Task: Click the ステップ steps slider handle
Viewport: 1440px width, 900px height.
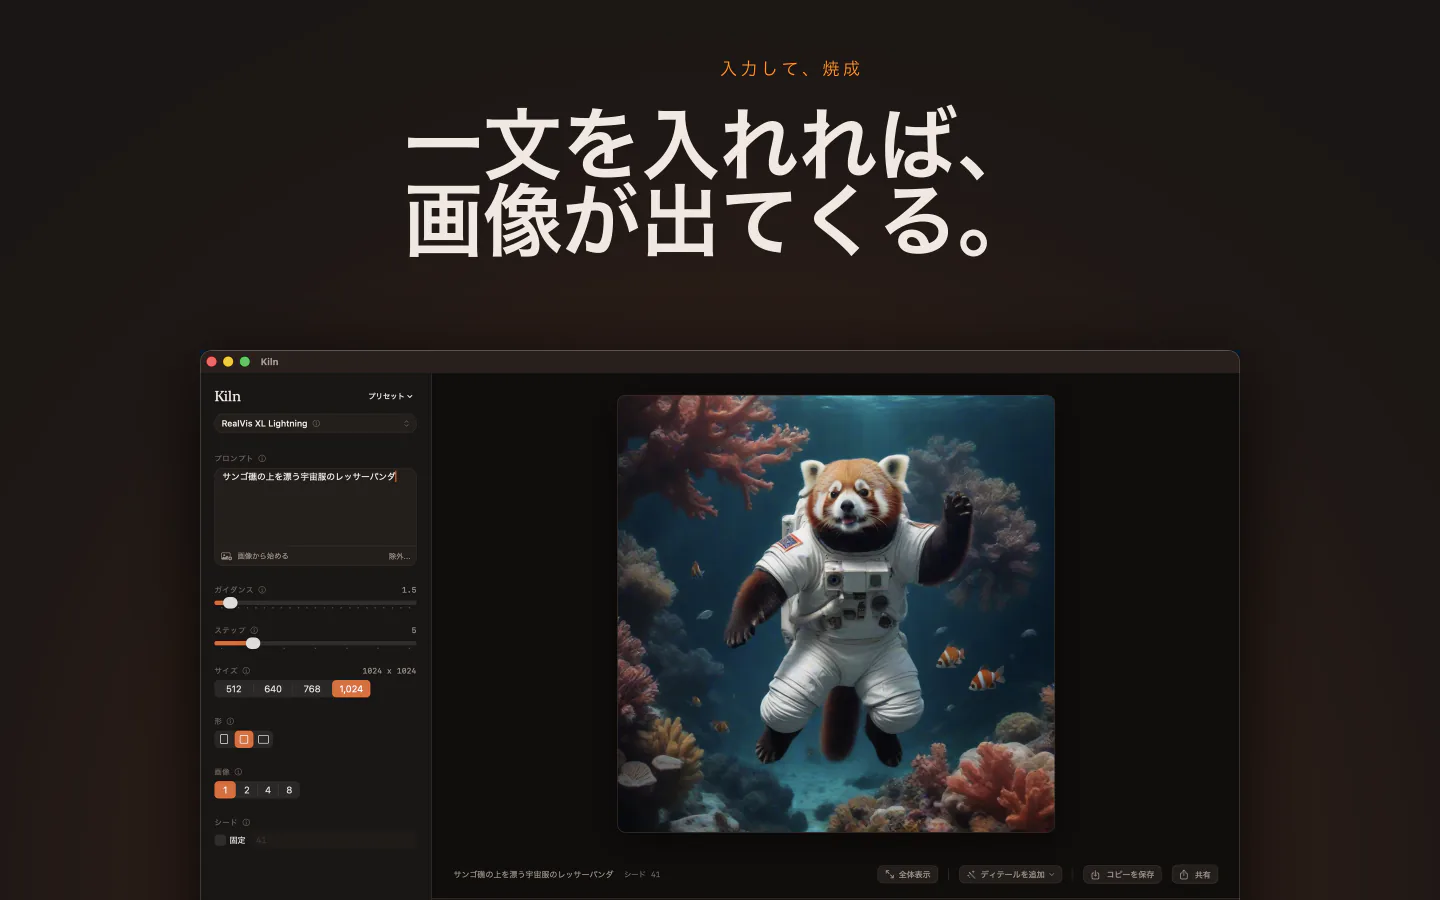Action: click(253, 643)
